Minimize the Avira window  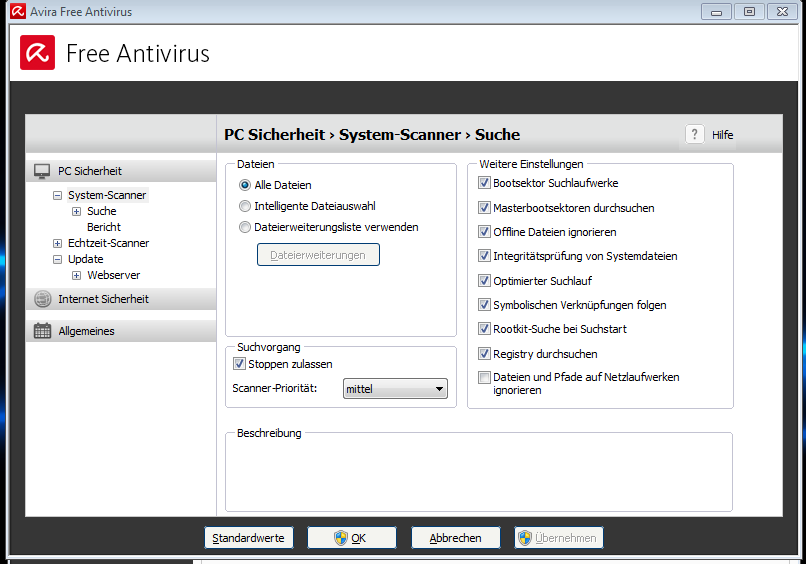pyautogui.click(x=716, y=12)
